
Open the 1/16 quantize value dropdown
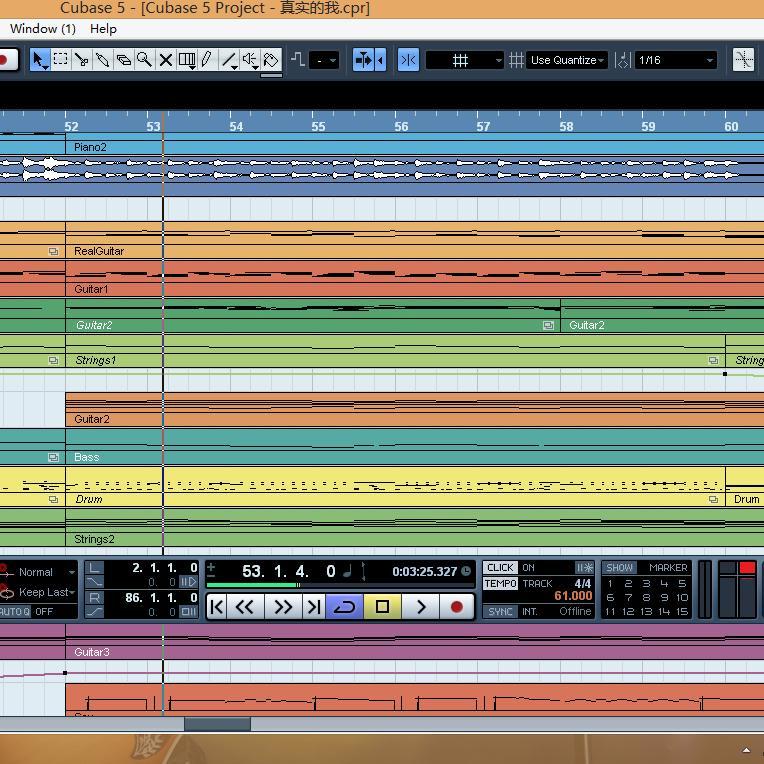point(676,60)
